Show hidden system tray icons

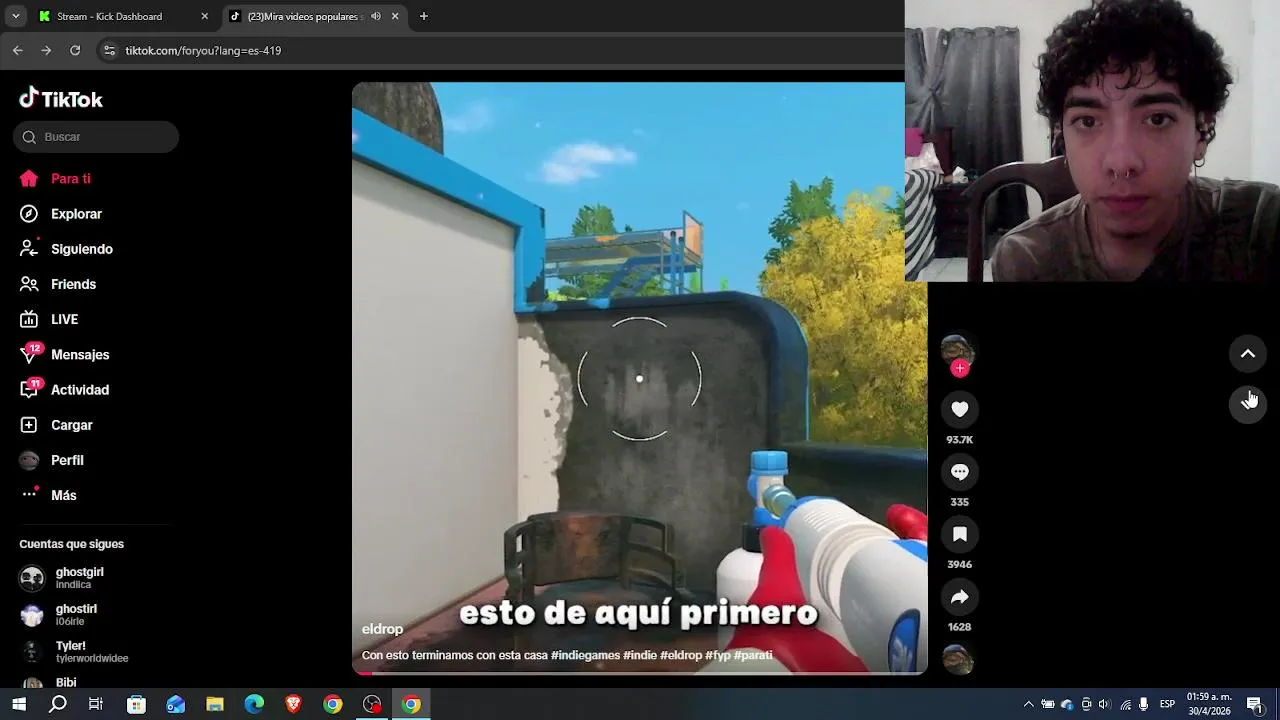[1028, 704]
